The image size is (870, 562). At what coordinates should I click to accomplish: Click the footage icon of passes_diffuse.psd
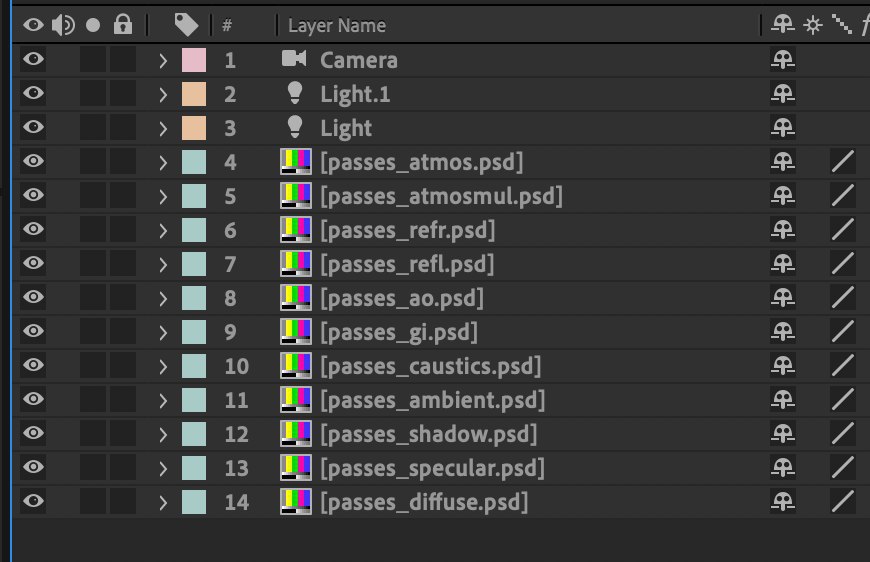296,502
